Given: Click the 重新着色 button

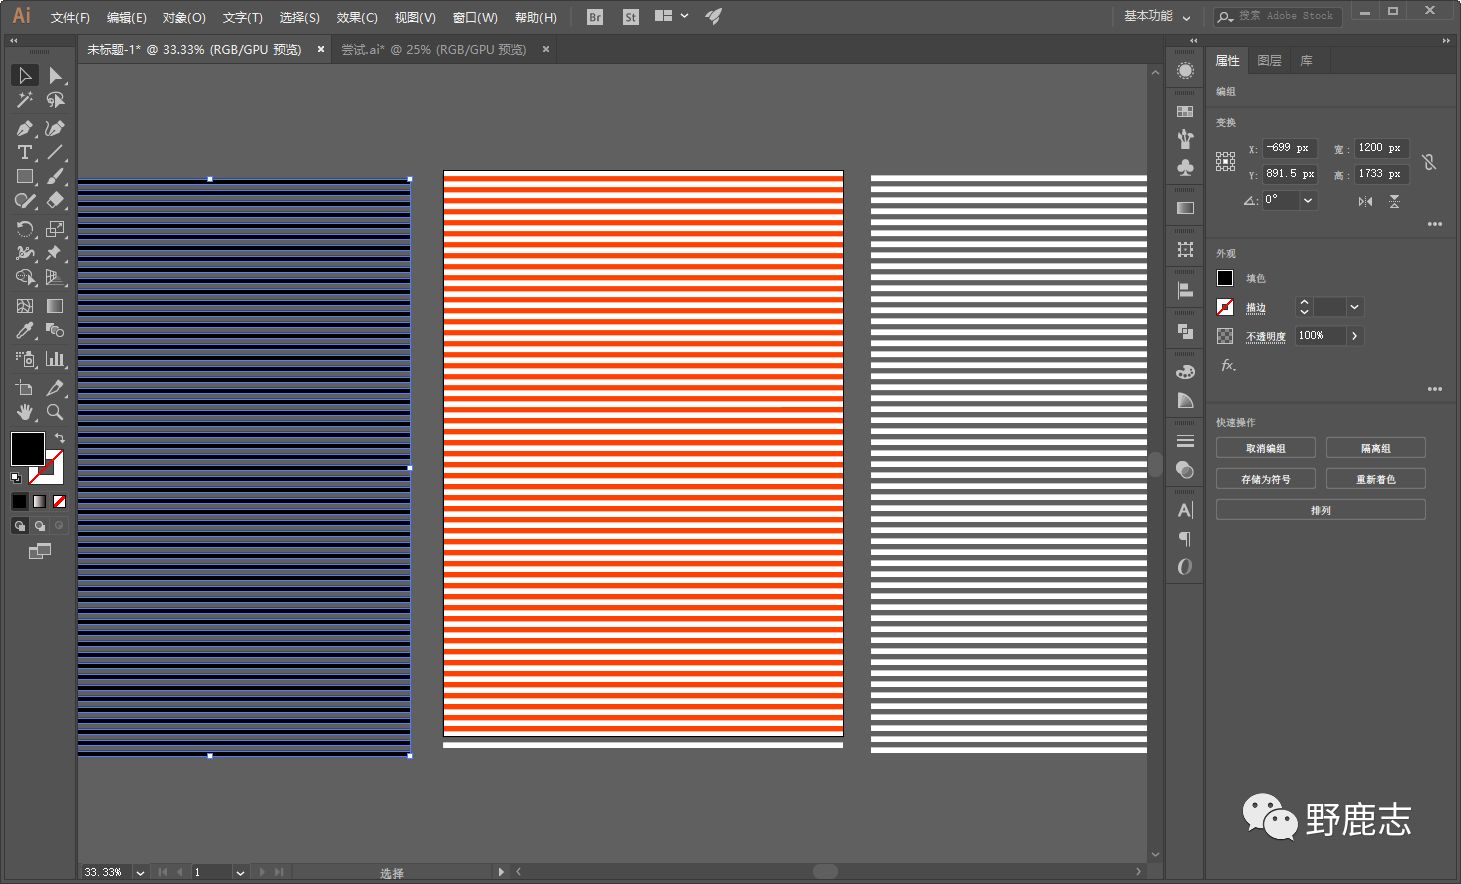Looking at the screenshot, I should tap(1375, 480).
